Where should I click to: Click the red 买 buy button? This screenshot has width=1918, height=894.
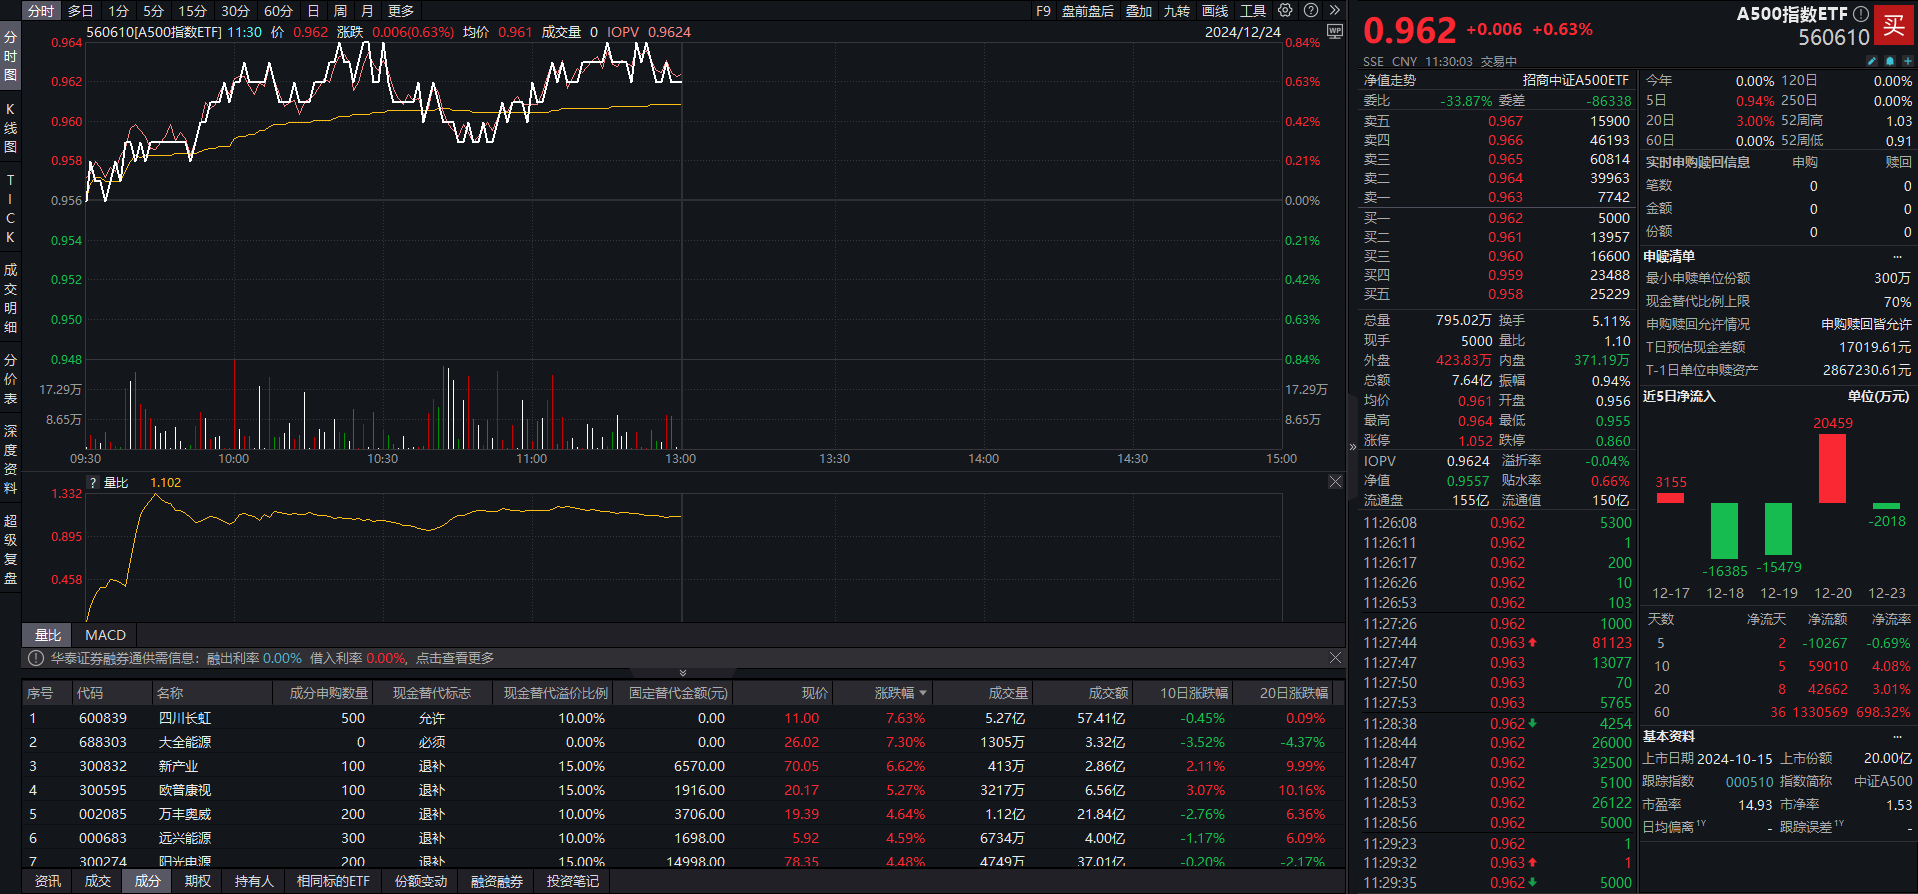1894,25
